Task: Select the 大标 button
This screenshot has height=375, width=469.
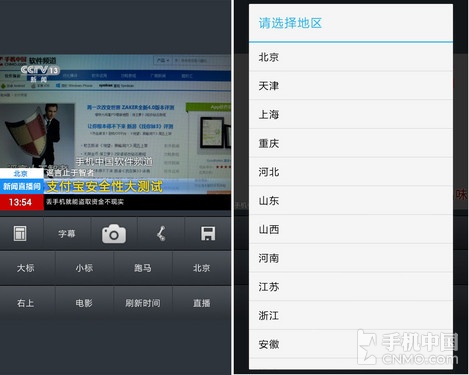Action: (x=26, y=268)
